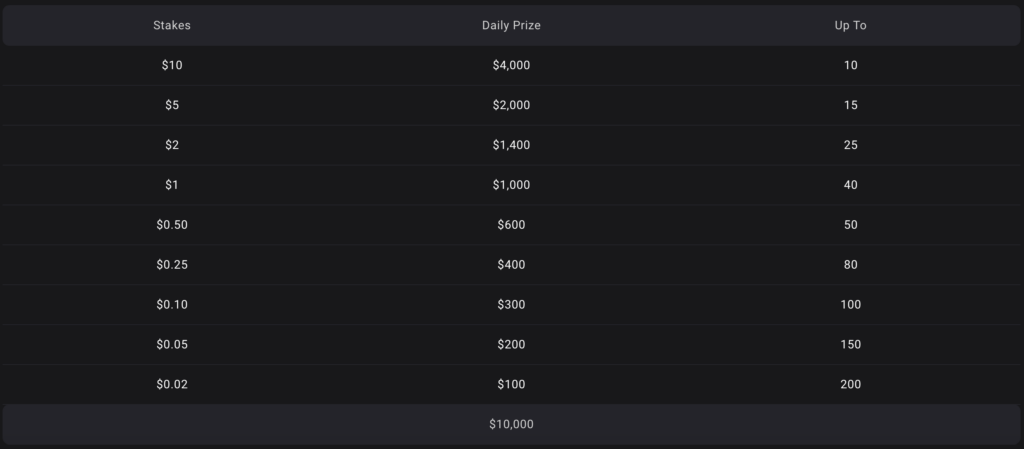
Task: Click the 80 value in Up To column
Action: tap(850, 264)
